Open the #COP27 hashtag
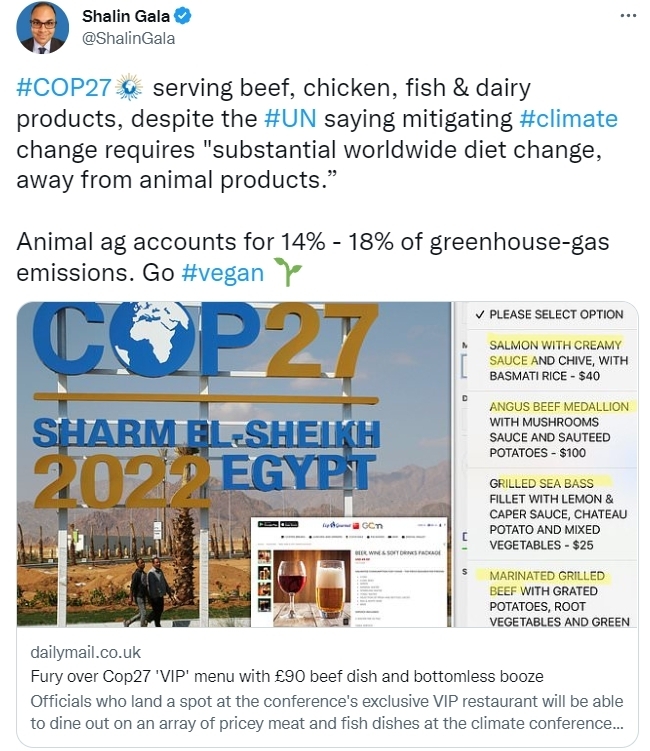 [x=64, y=88]
